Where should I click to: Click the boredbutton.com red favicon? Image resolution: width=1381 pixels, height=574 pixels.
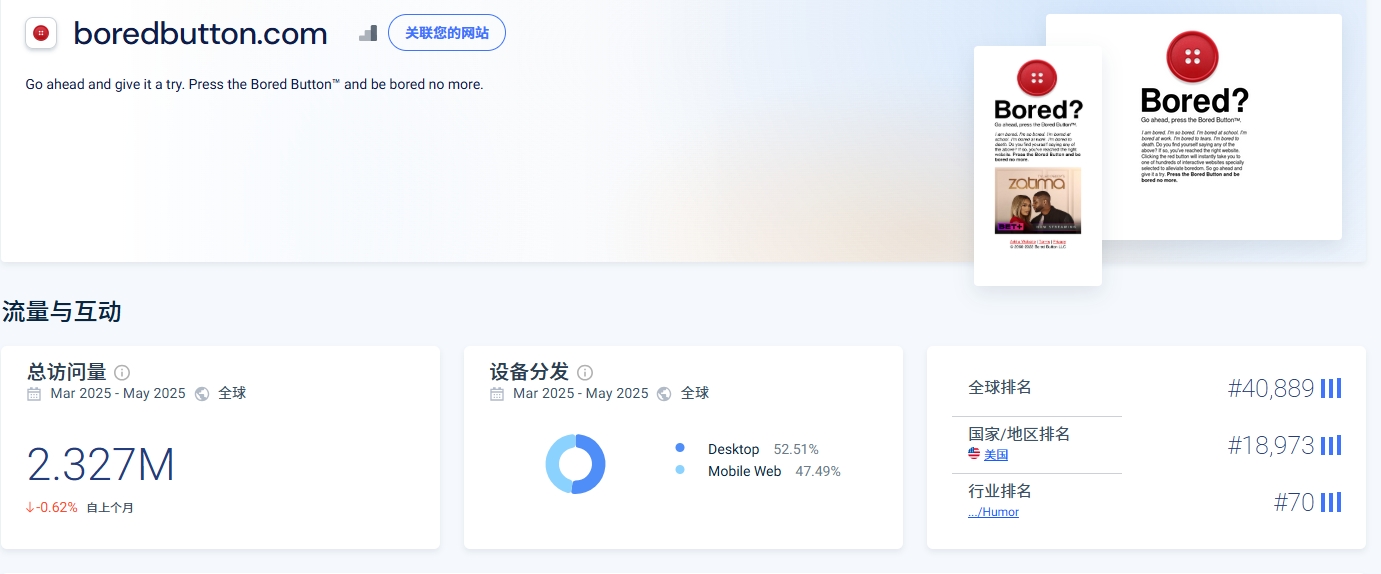pyautogui.click(x=40, y=33)
